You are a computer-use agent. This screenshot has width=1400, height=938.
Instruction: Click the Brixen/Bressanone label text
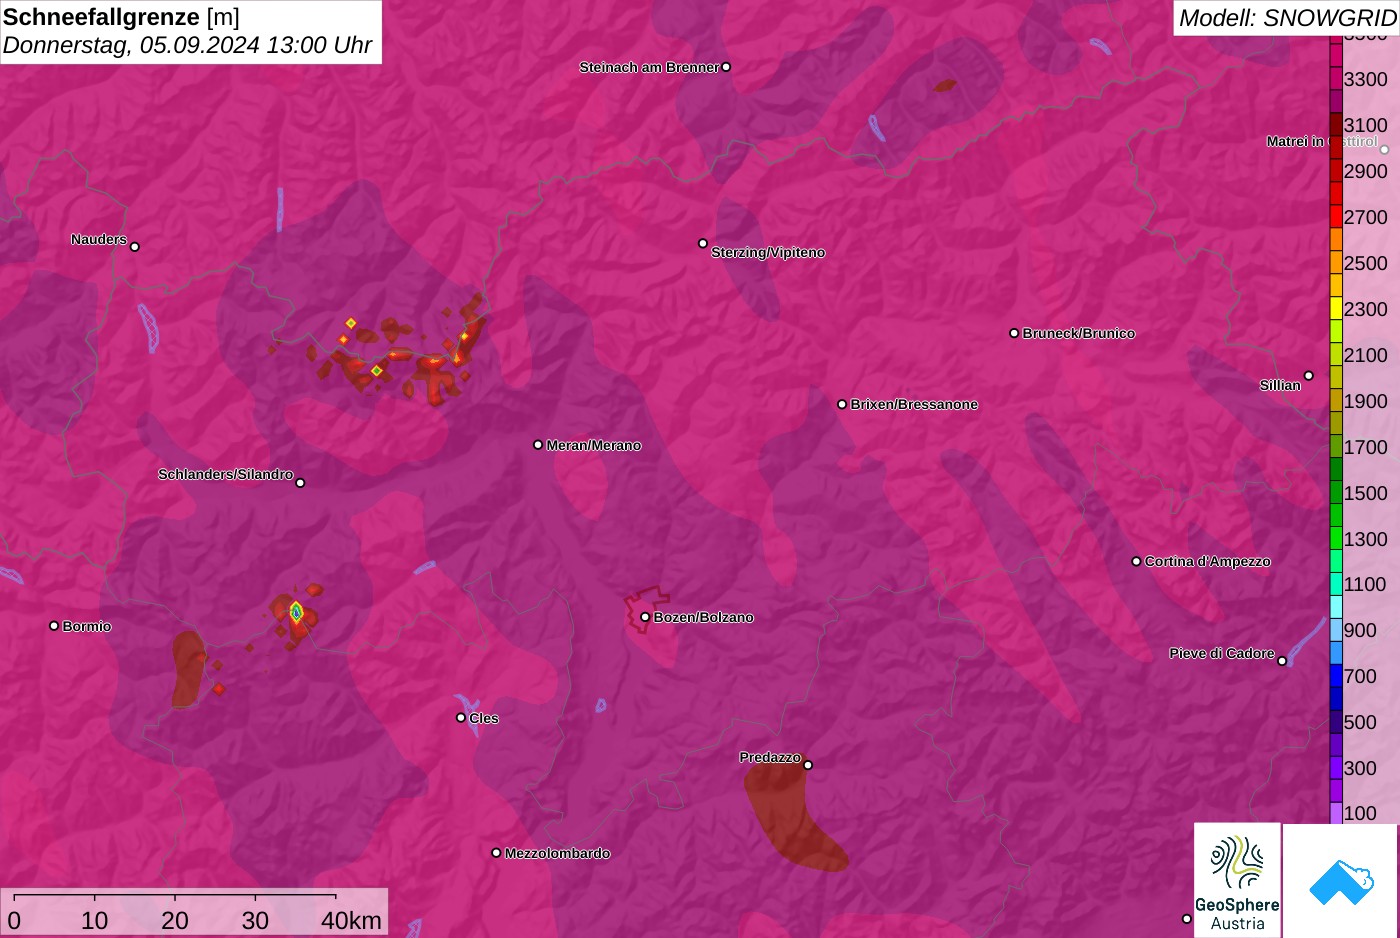coord(914,404)
